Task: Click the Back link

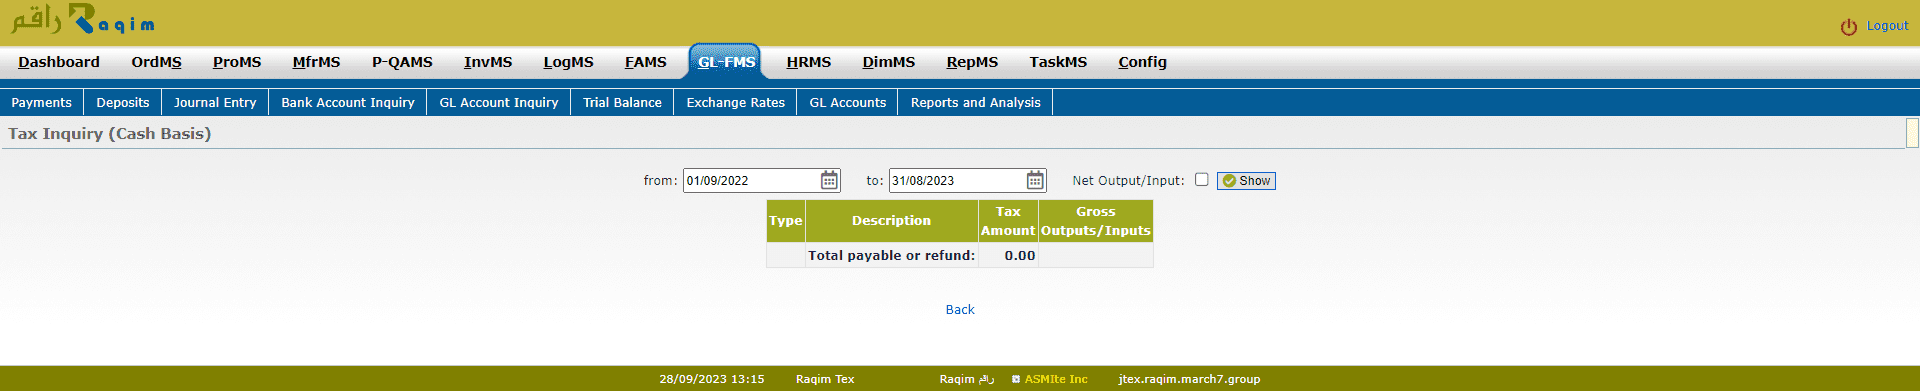Action: point(960,310)
